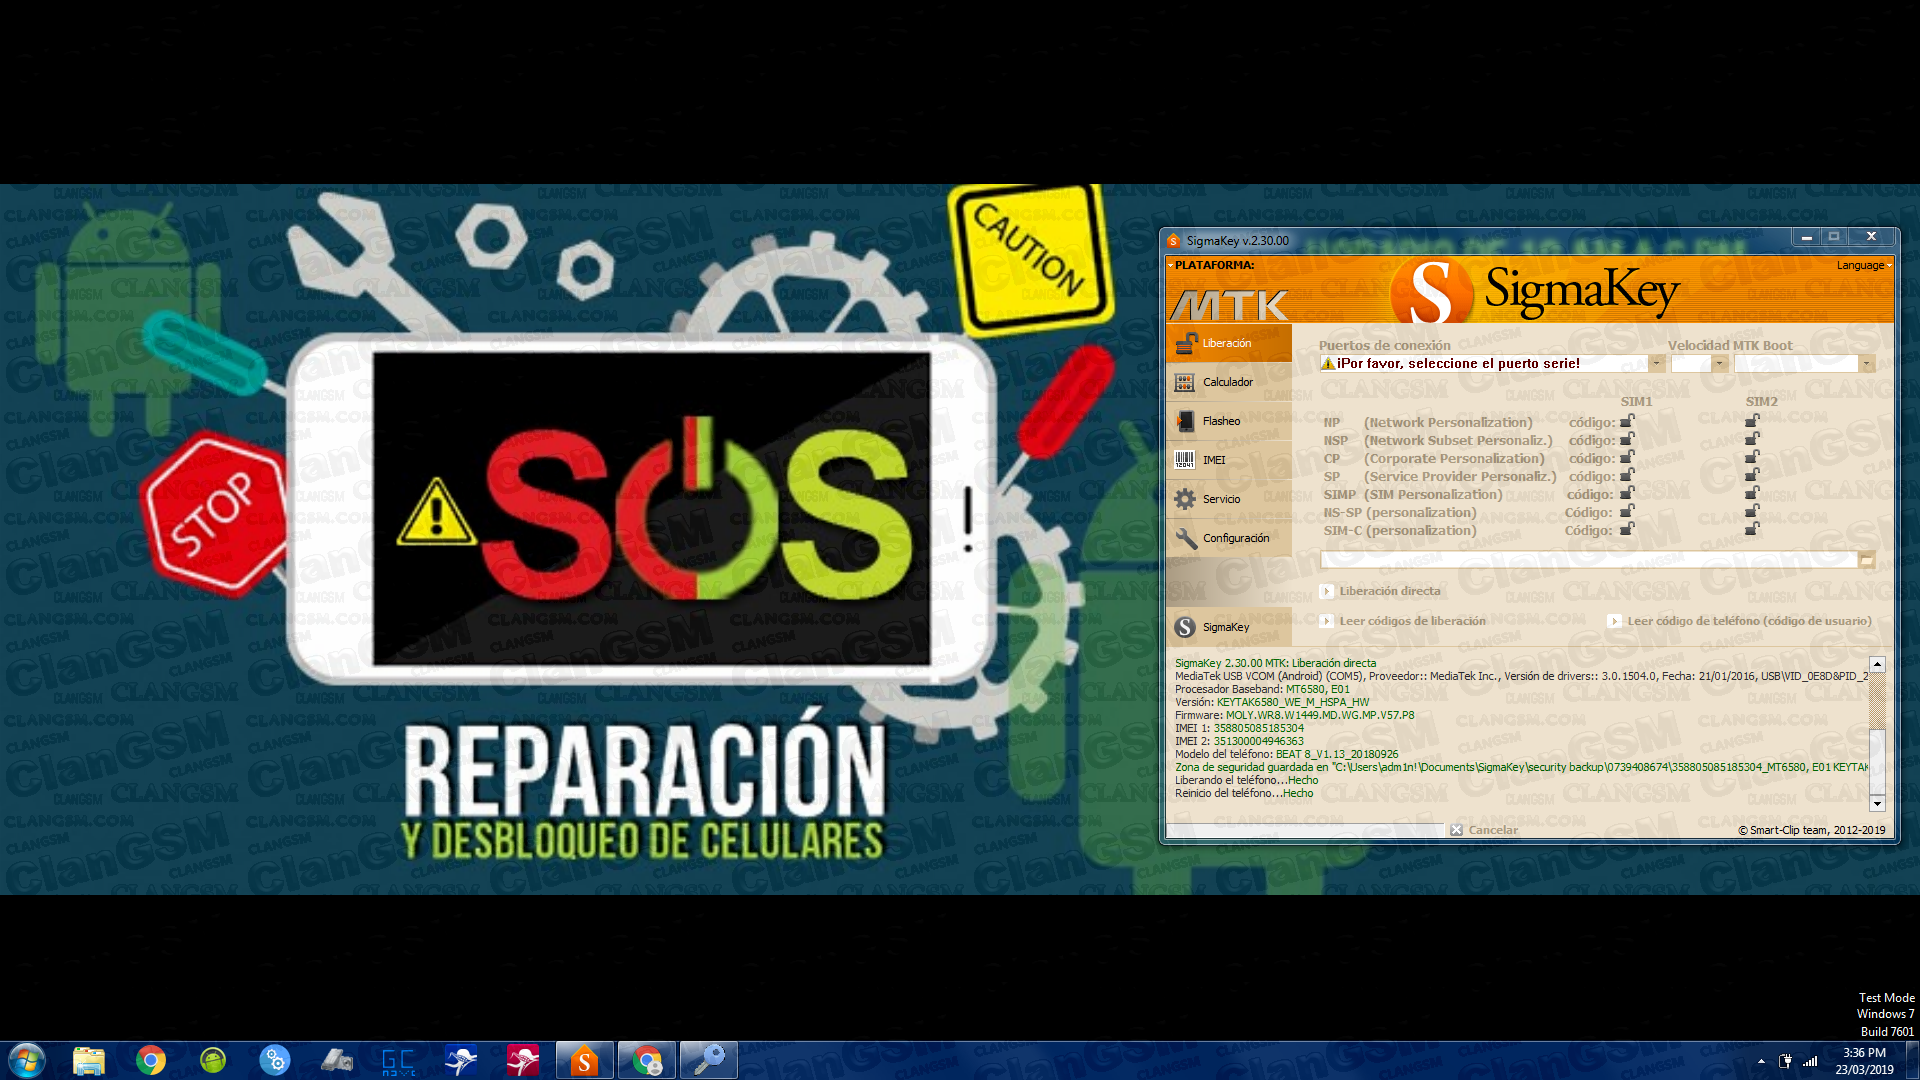Viewport: 1920px width, 1080px height.
Task: Click the NP SIM1 unlock padlock icon
Action: point(1627,421)
